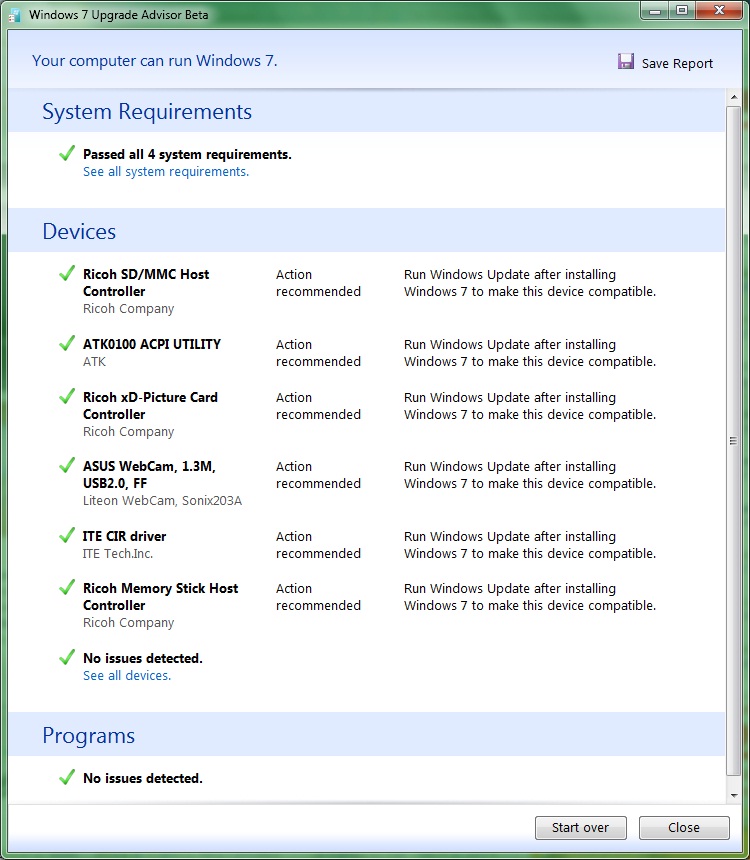Viewport: 750px width, 860px height.
Task: Click the checkmark beside Ricoh Memory Stick Host Controller
Action: click(67, 587)
